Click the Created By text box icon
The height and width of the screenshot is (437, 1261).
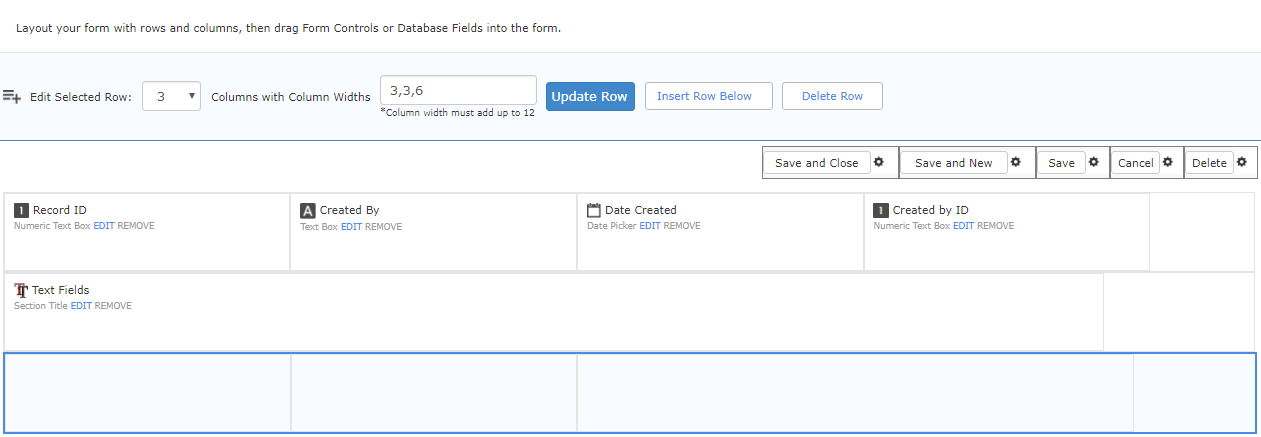[308, 210]
